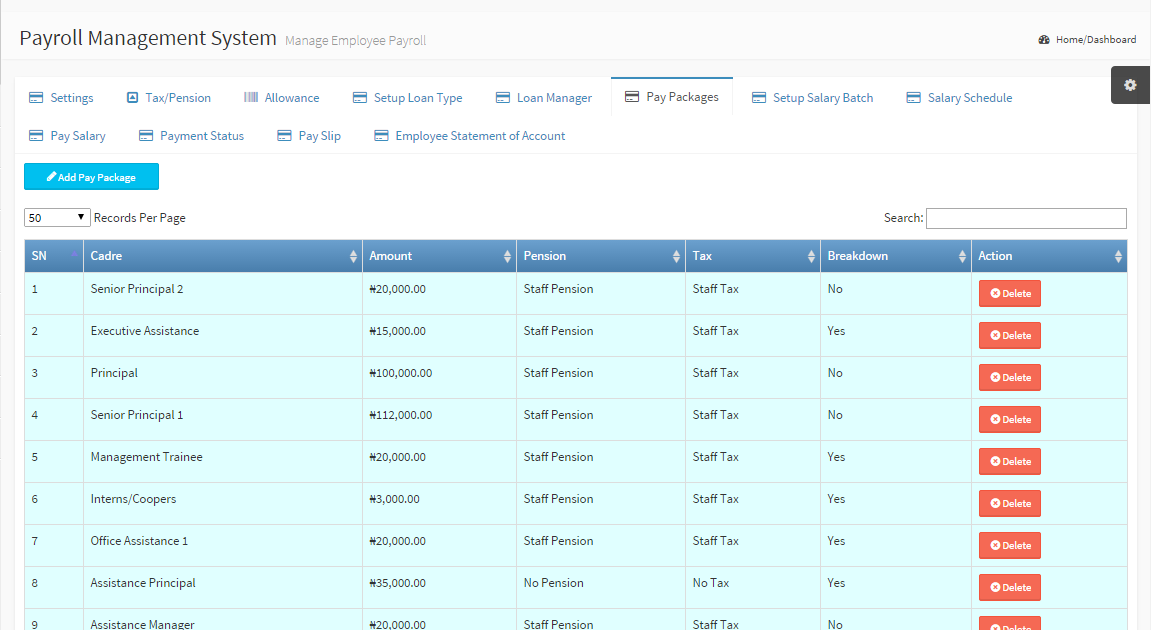
Task: Delete the Senior Principal 2 package
Action: 1009,294
